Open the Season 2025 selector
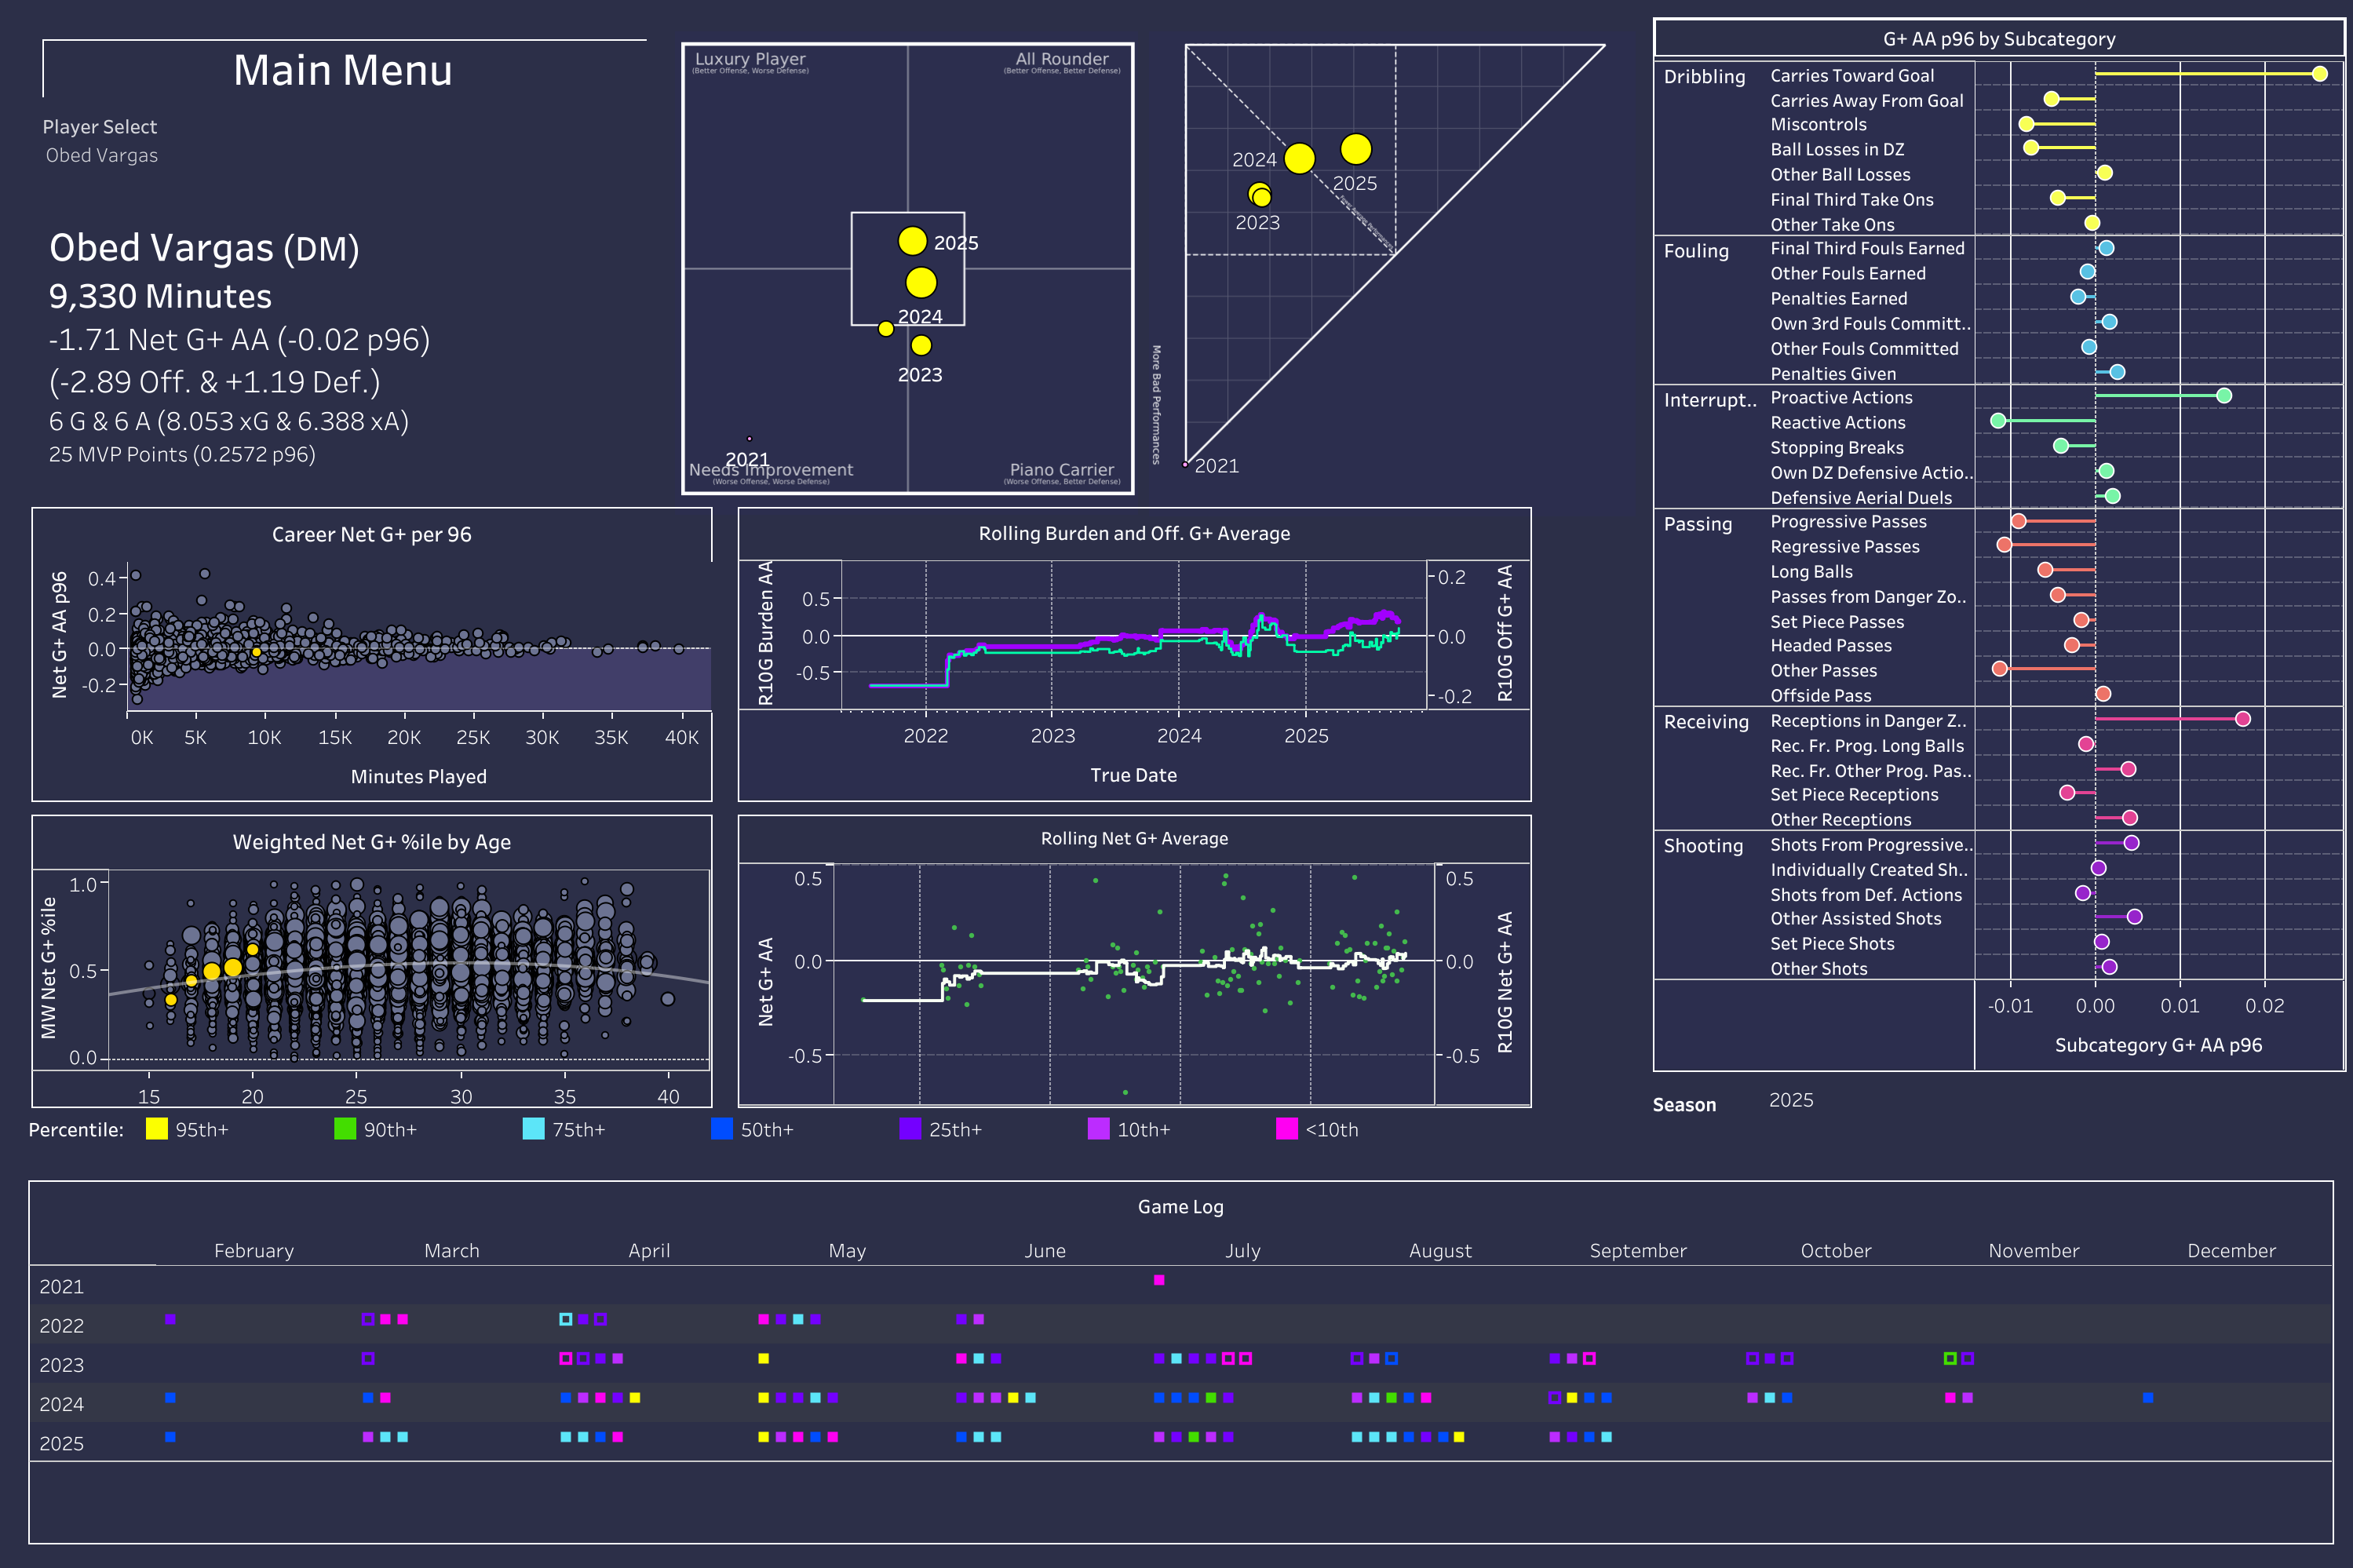Image resolution: width=2353 pixels, height=1568 pixels. [x=1790, y=1100]
